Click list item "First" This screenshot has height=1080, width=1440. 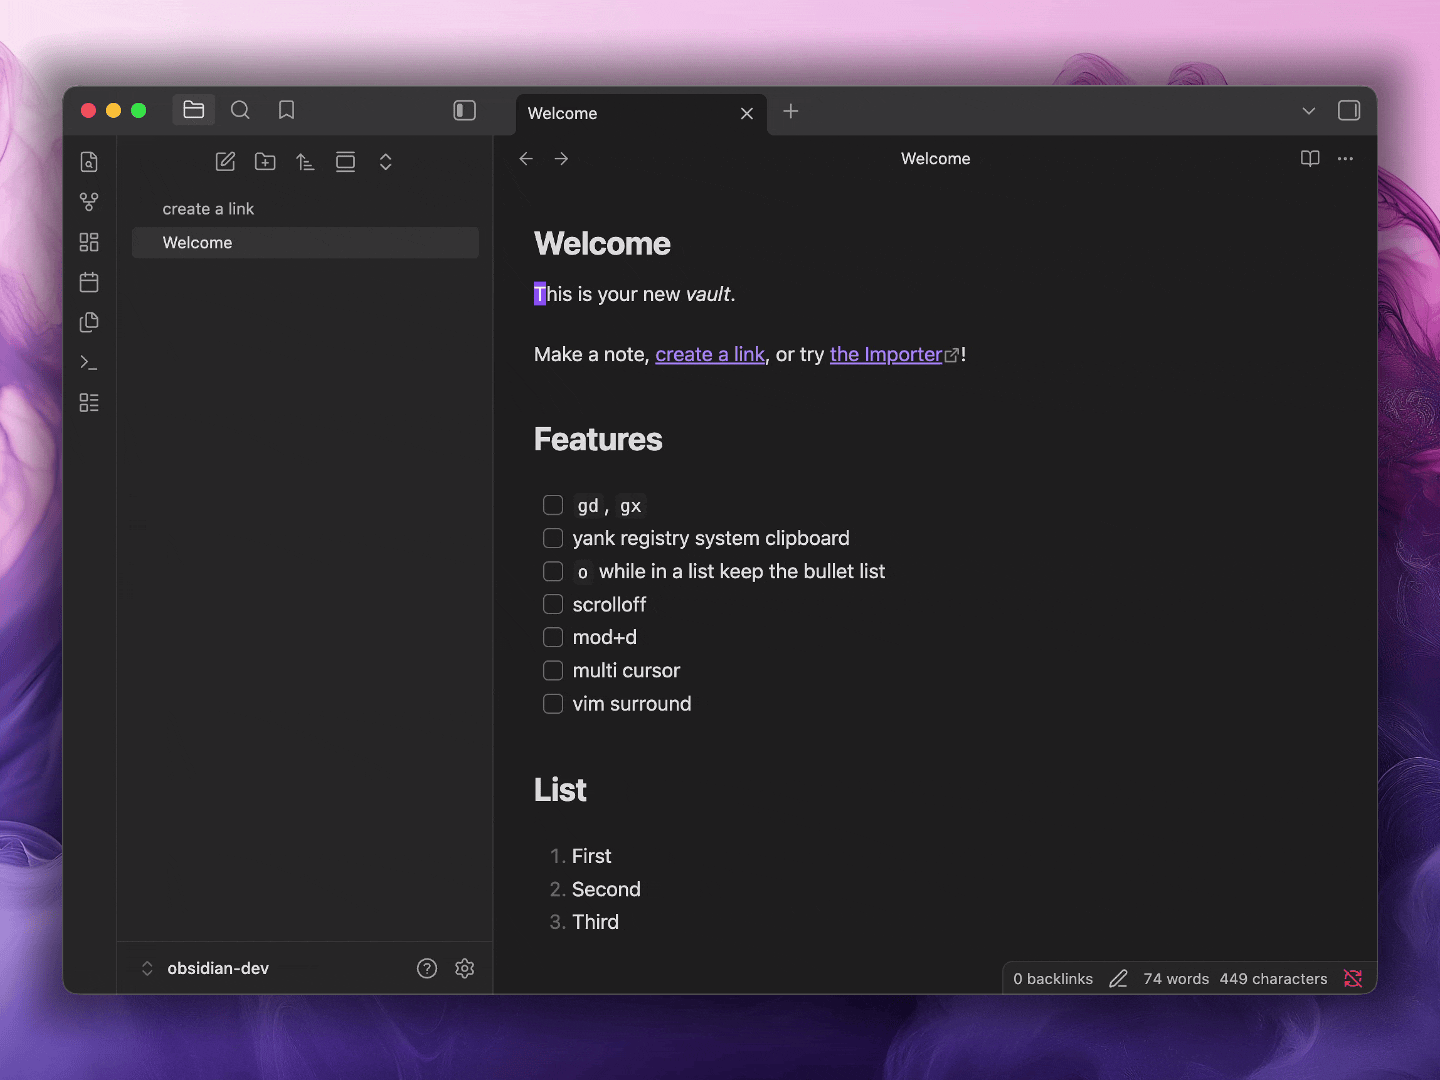[591, 857]
